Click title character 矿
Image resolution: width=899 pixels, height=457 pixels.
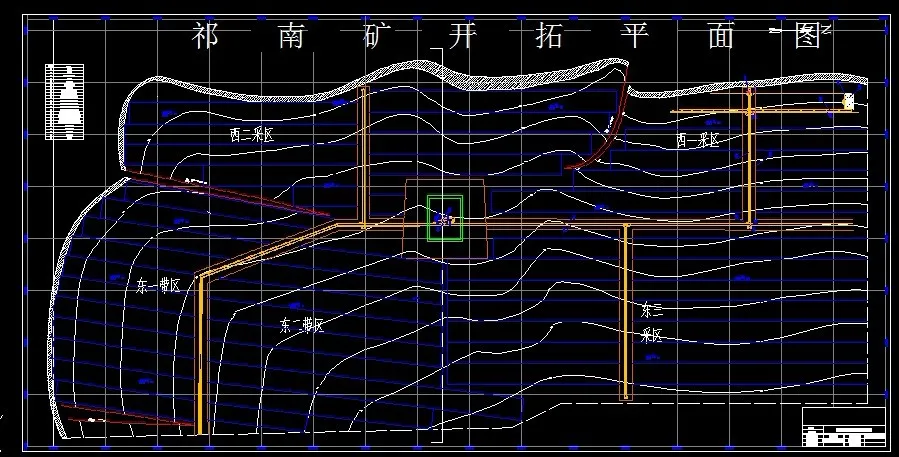click(377, 37)
